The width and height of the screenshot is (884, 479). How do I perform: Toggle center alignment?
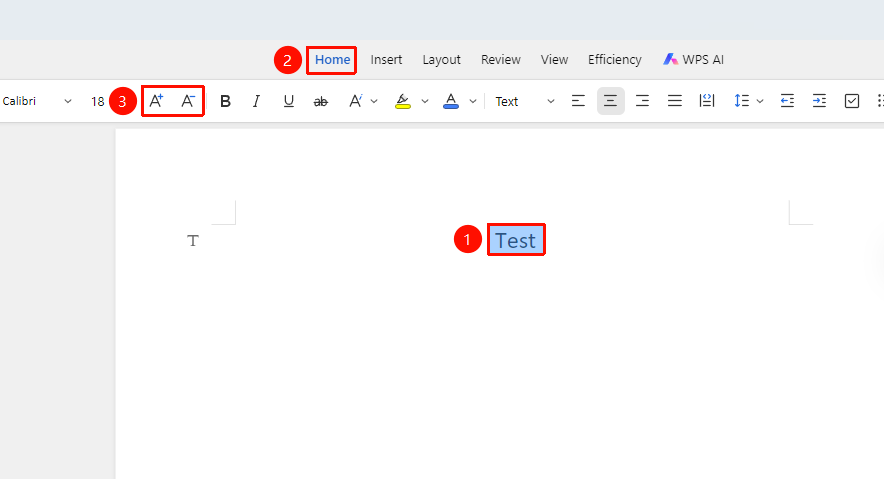pyautogui.click(x=611, y=101)
